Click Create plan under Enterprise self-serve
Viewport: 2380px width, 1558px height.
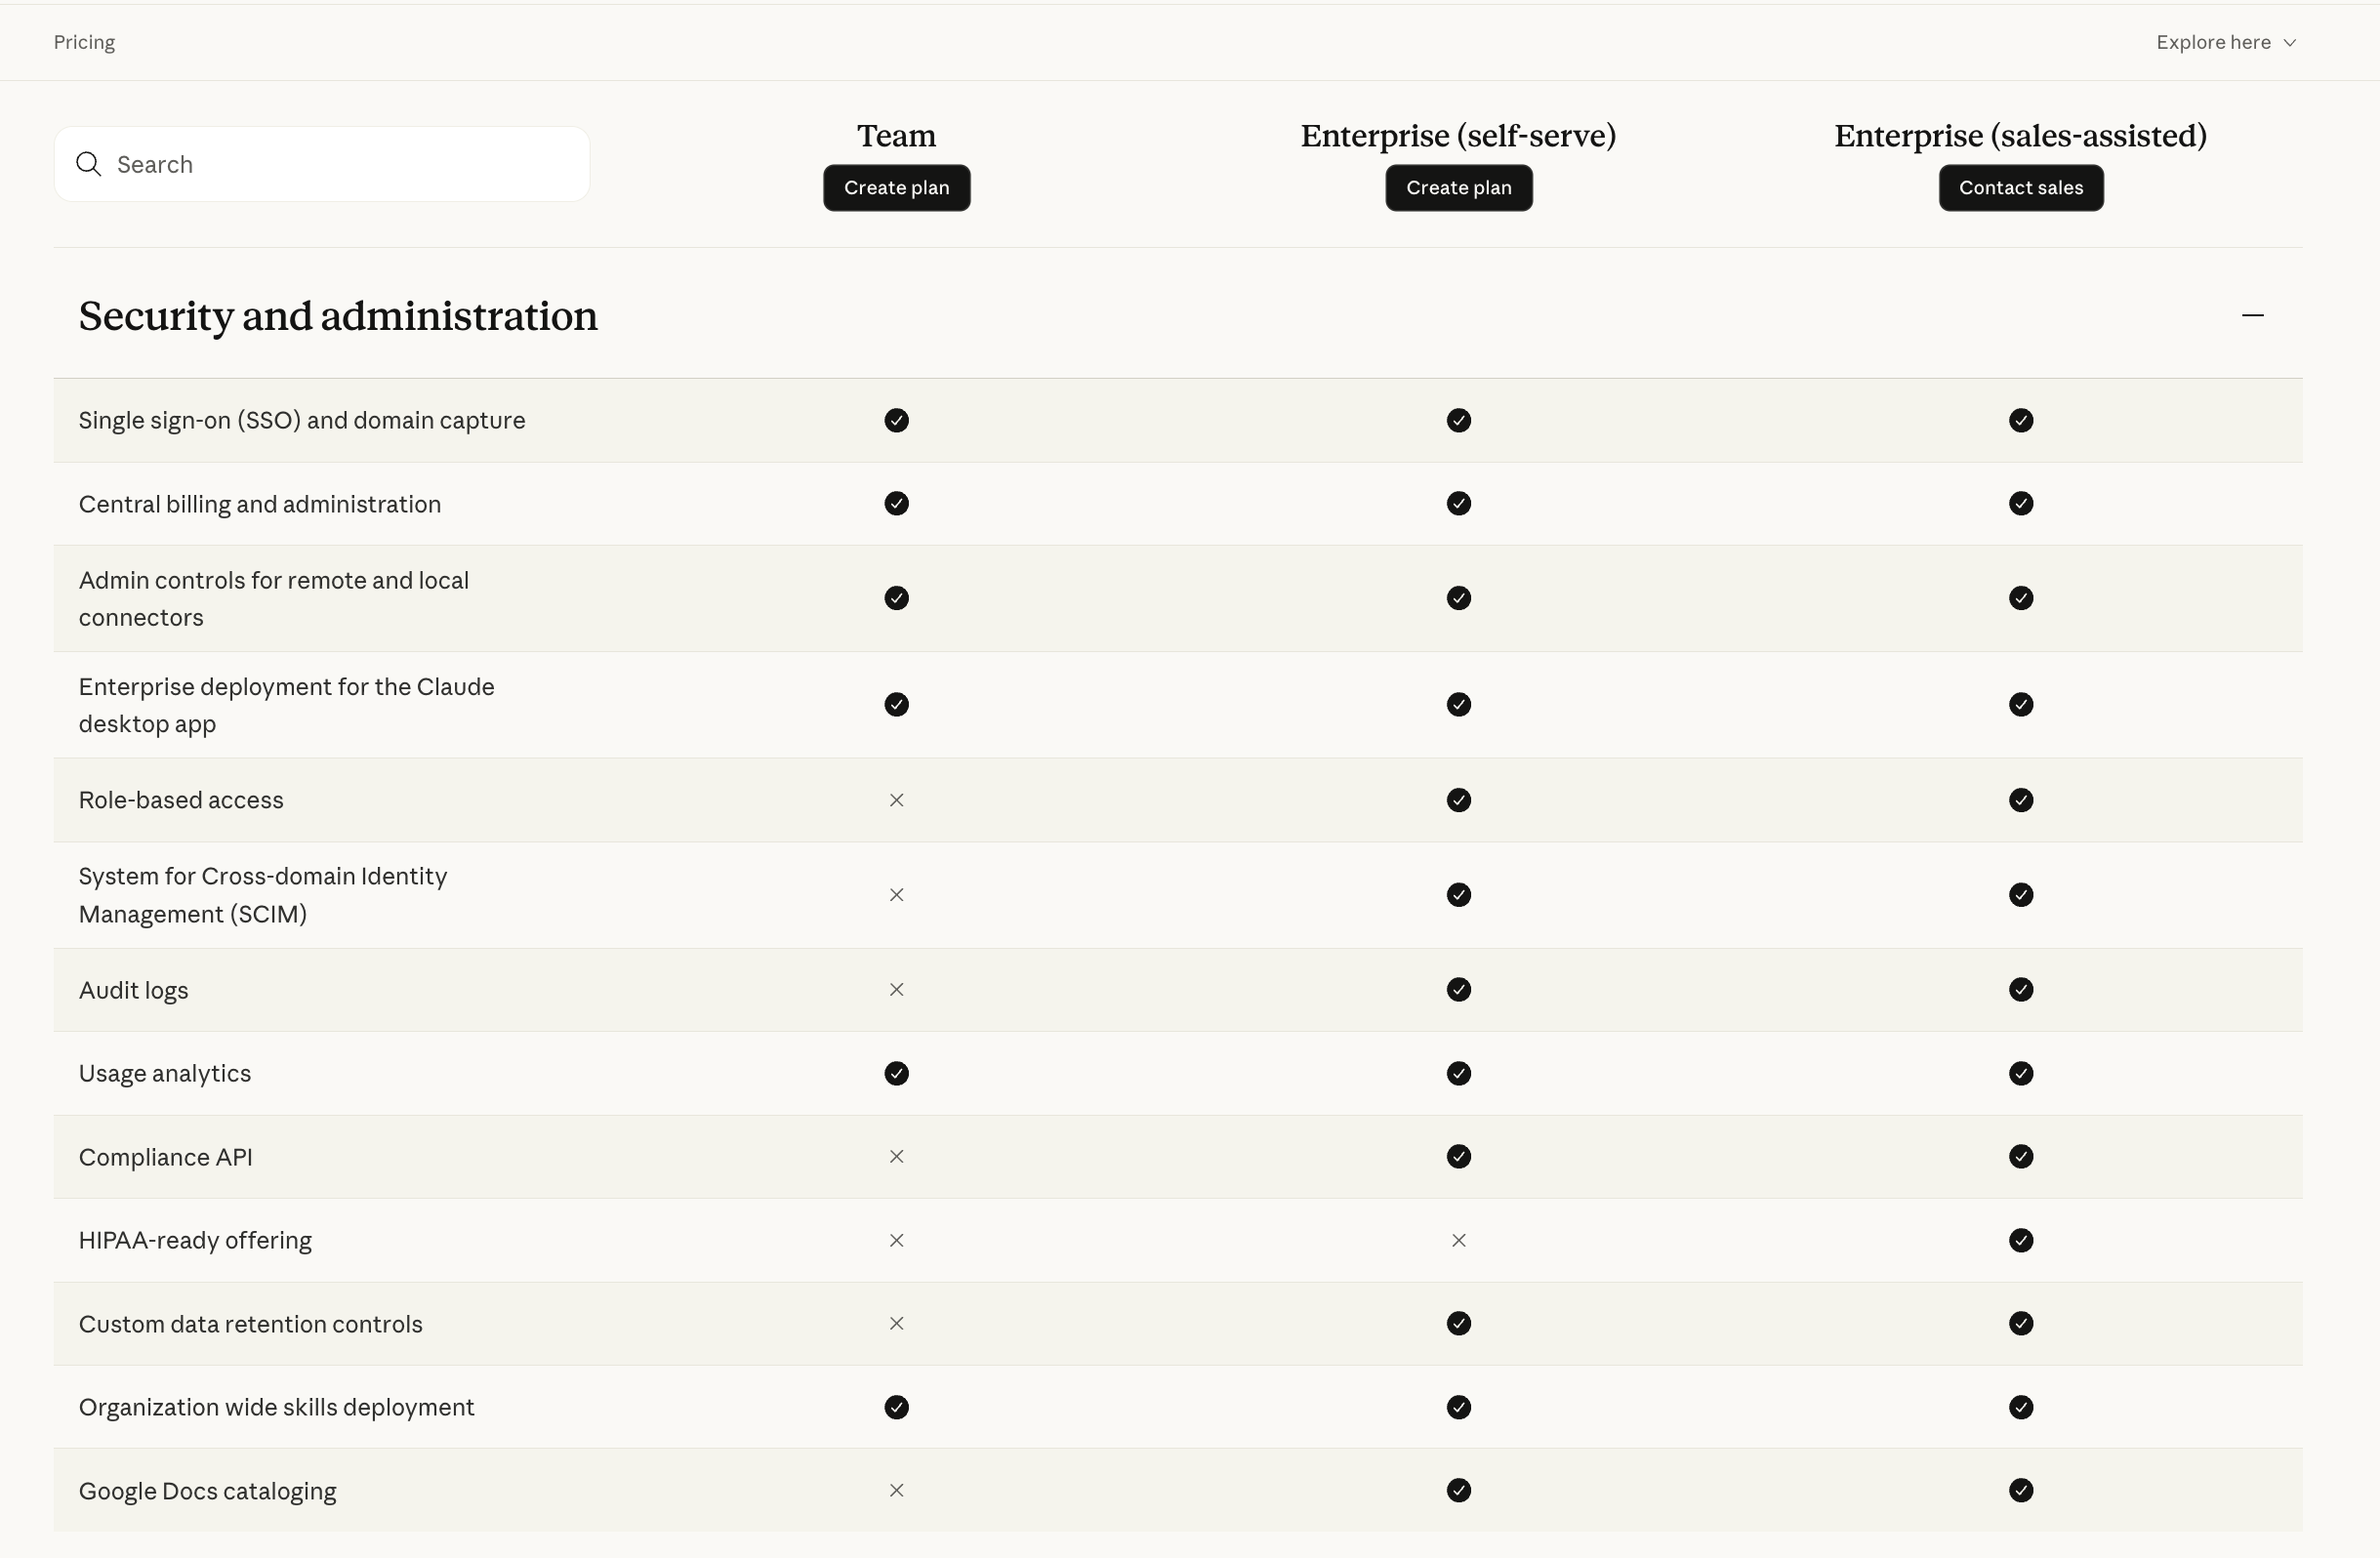(1458, 188)
